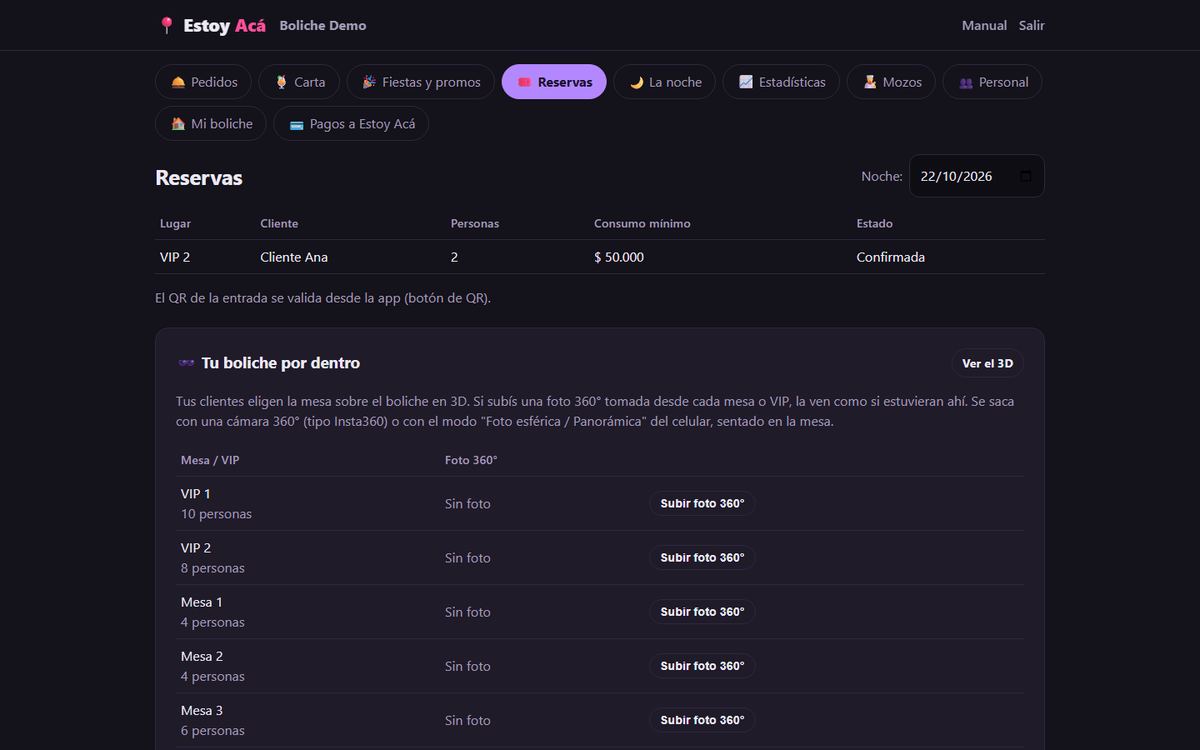Click the moon icon for La noche
1200x750 pixels.
point(636,82)
